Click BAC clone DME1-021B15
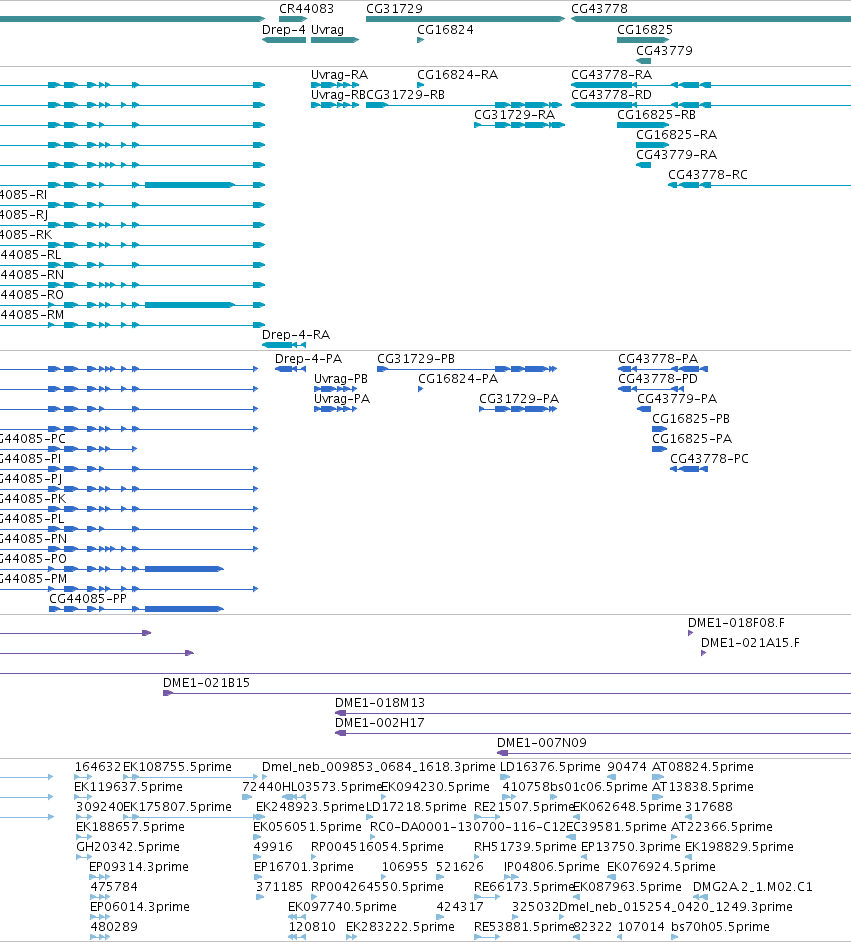The height and width of the screenshot is (942, 851). click(x=206, y=683)
